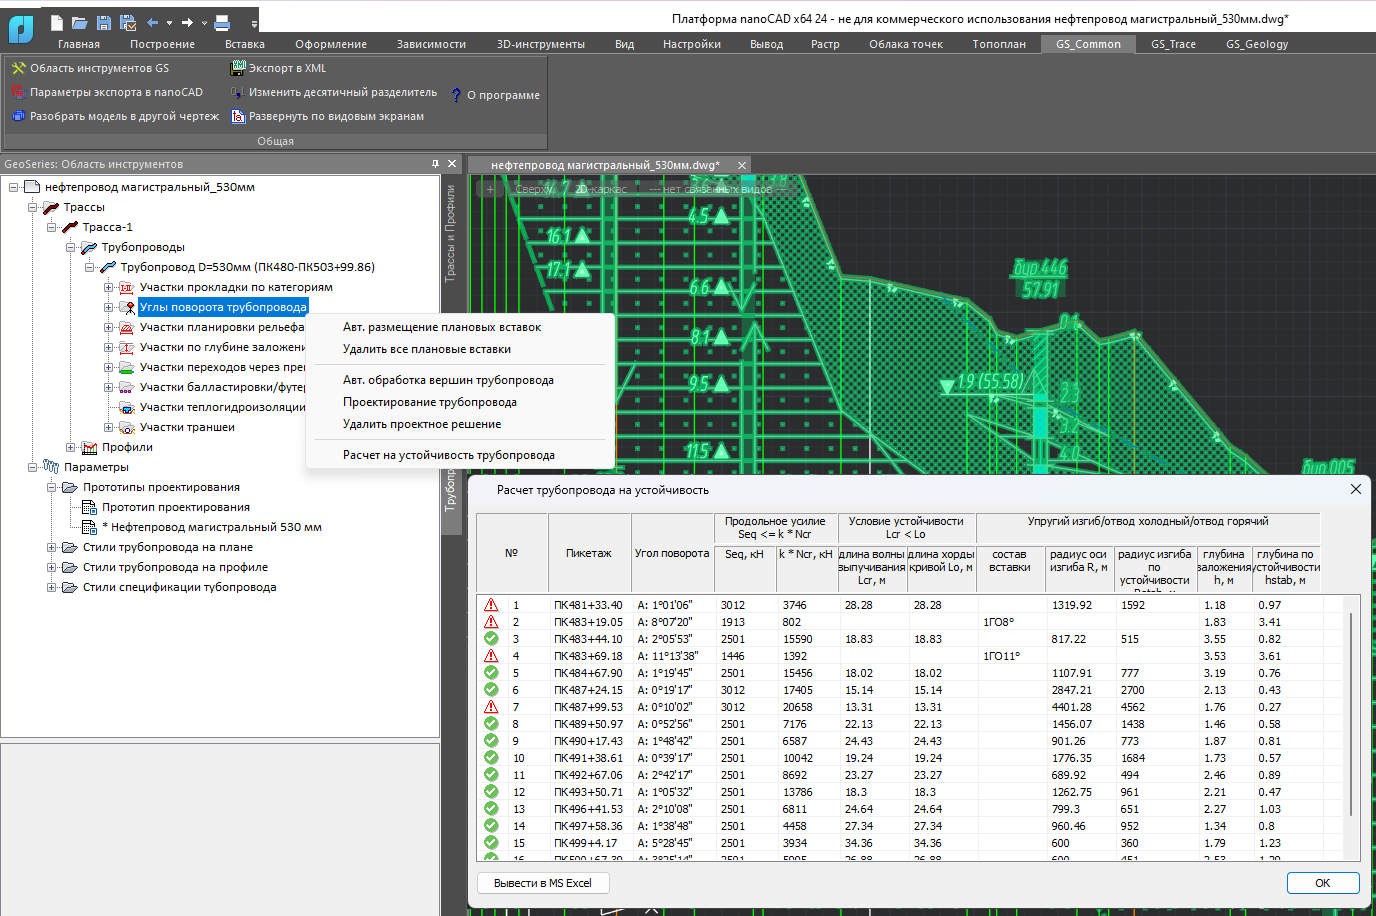Click Развернуть по видовым экранам icon
This screenshot has height=916, width=1376.
point(238,116)
